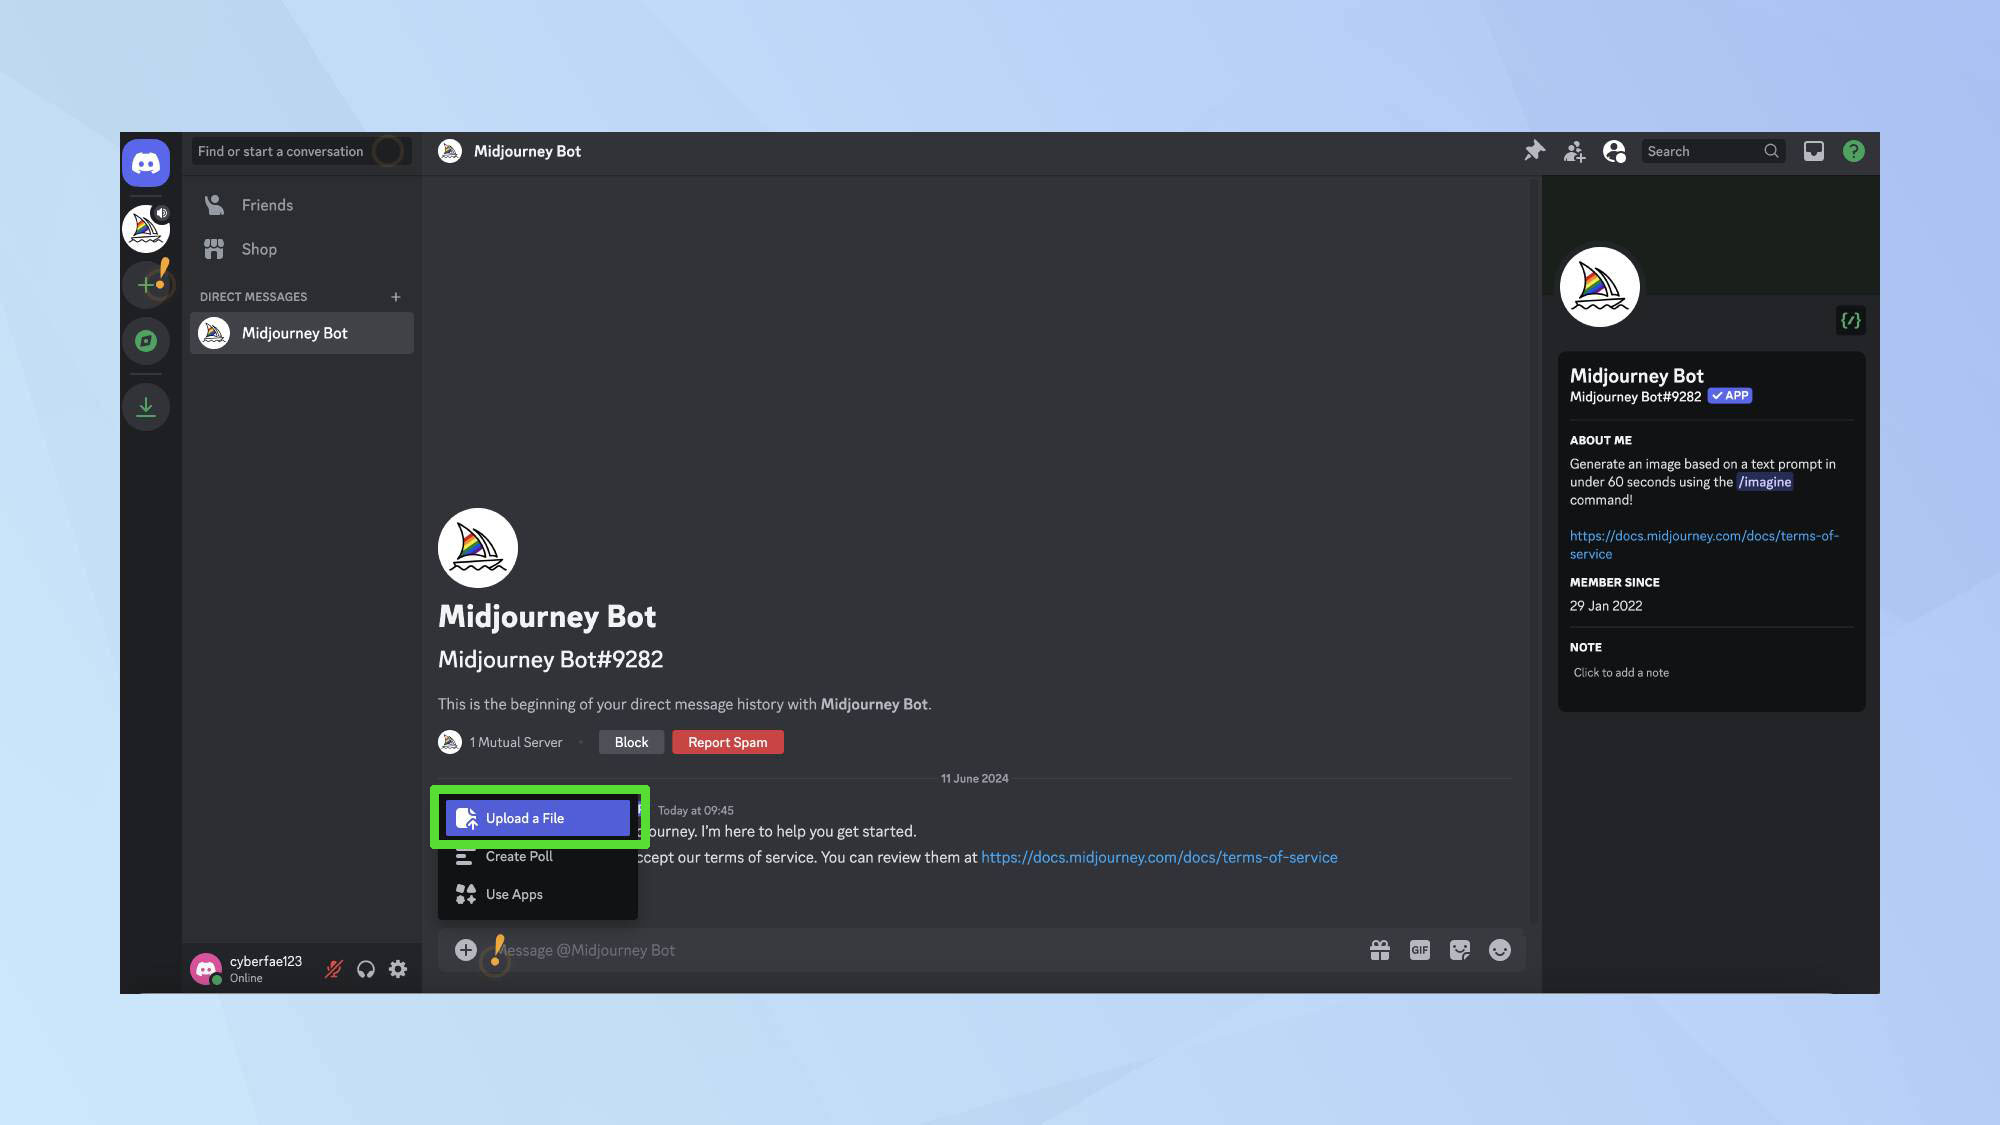Add a server with the plus icon
Viewport: 2000px width, 1125px height.
(x=146, y=285)
